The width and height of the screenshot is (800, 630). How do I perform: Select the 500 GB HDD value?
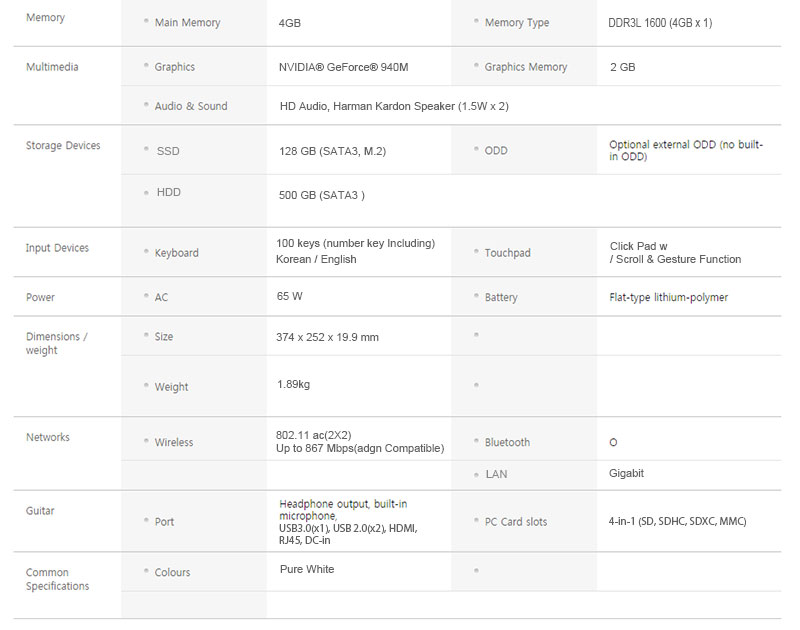(x=321, y=195)
